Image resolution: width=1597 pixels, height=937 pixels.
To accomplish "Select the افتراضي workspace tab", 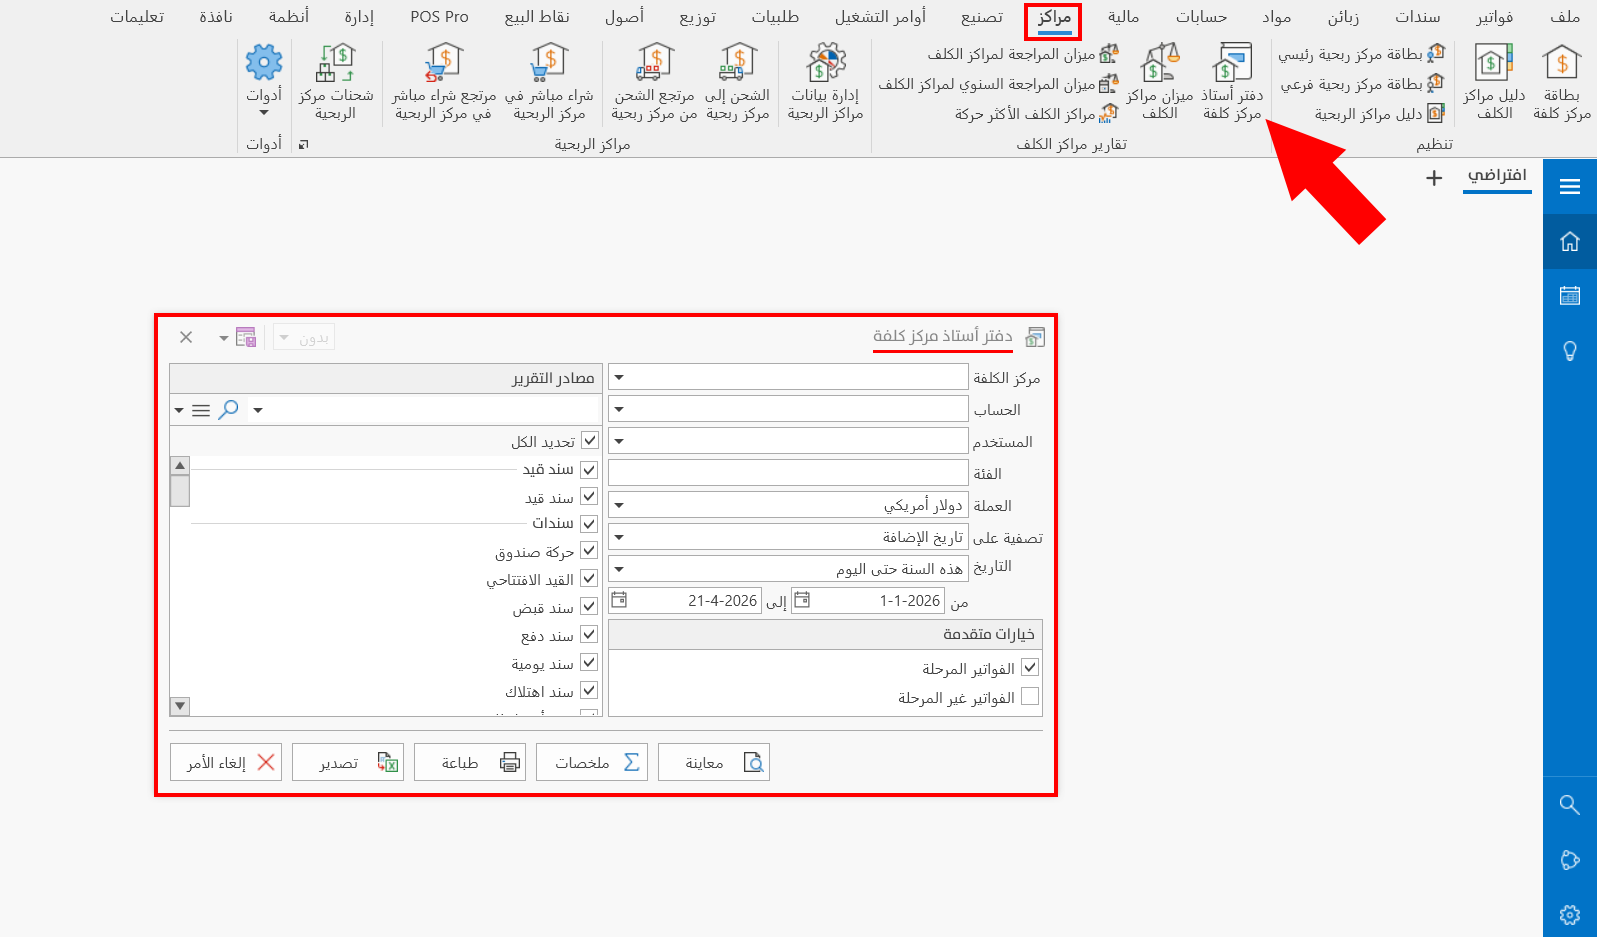I will (x=1497, y=176).
